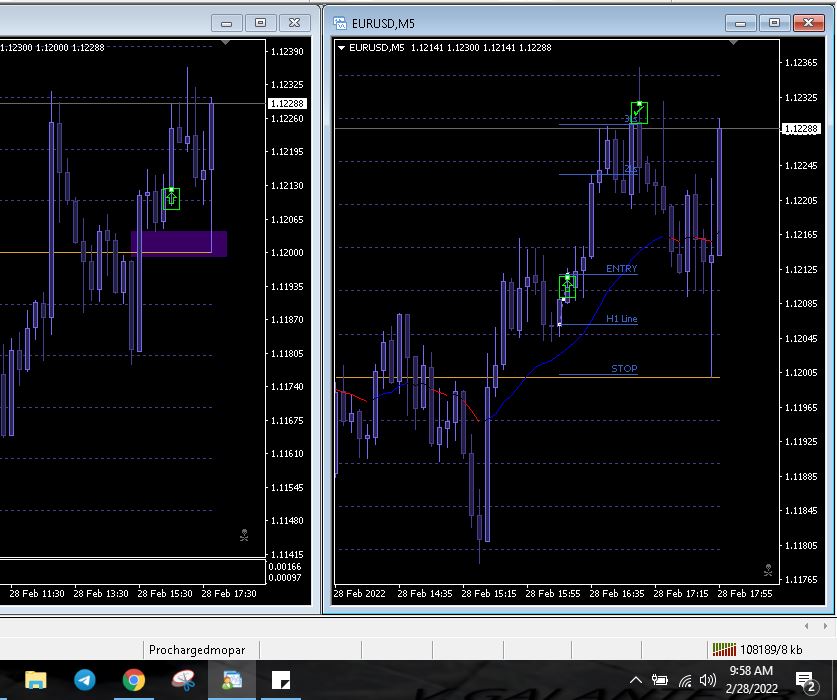Viewport: 837px width, 700px height.
Task: Click the right scroll arrow under the charts
Action: 825,626
